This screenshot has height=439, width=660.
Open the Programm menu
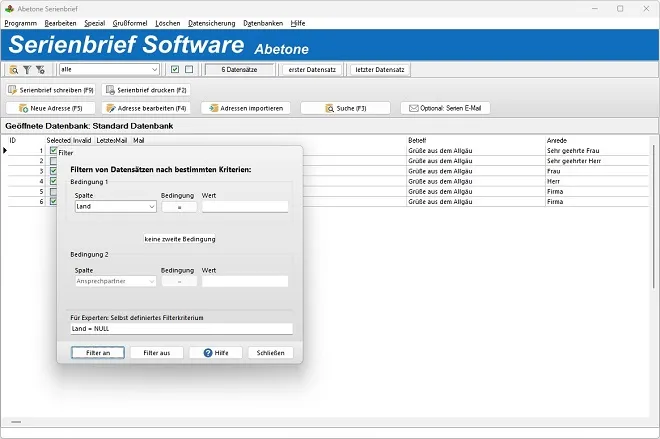point(21,23)
